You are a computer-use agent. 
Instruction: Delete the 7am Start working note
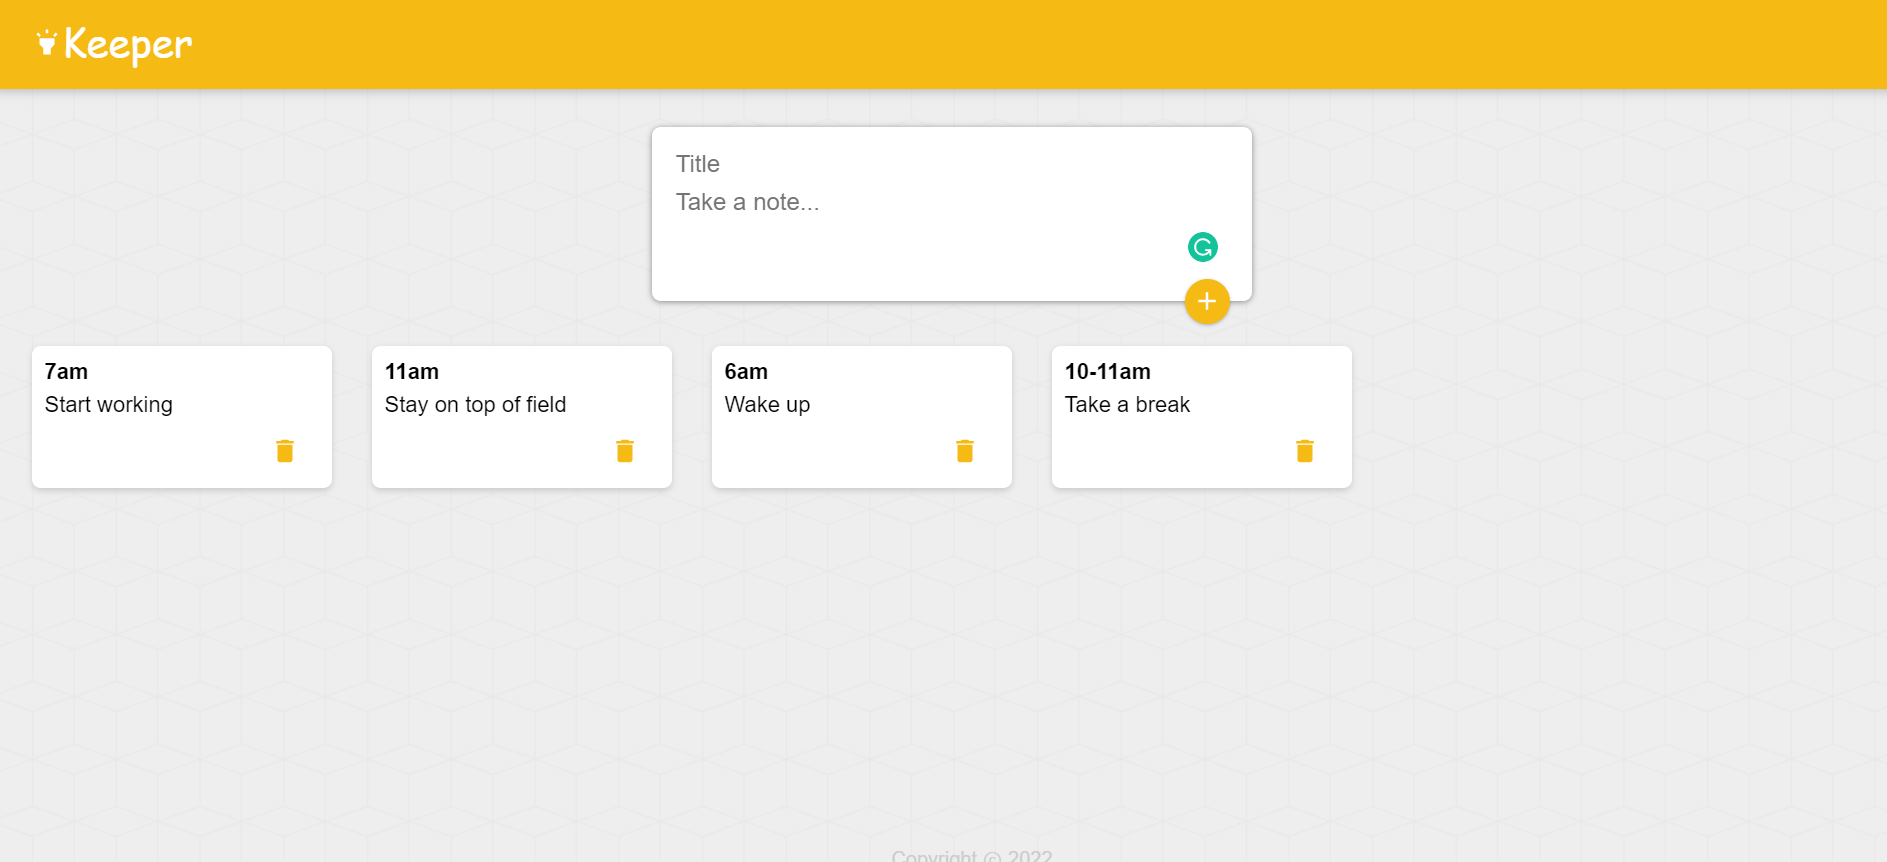[285, 451]
